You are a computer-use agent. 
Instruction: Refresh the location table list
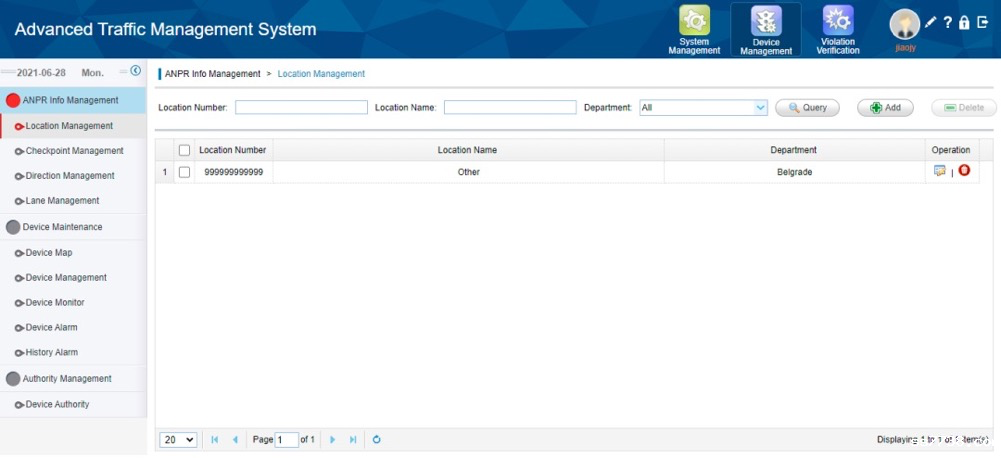tap(376, 440)
